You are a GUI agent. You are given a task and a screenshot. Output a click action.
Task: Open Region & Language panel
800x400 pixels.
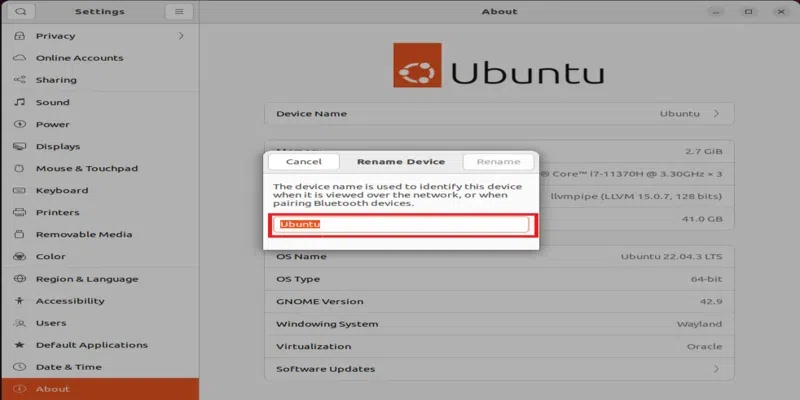pyautogui.click(x=99, y=279)
